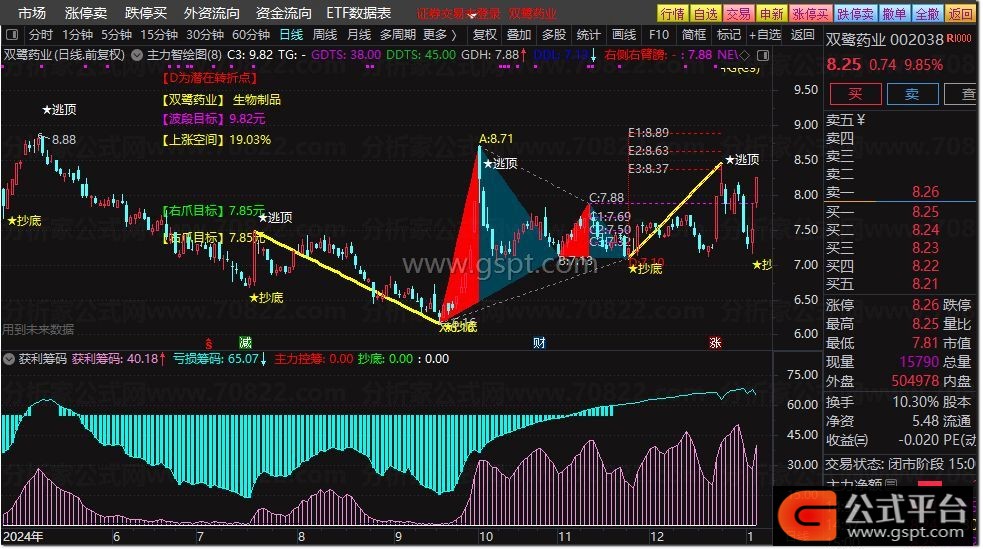Open the 资金流向 menu

284,13
